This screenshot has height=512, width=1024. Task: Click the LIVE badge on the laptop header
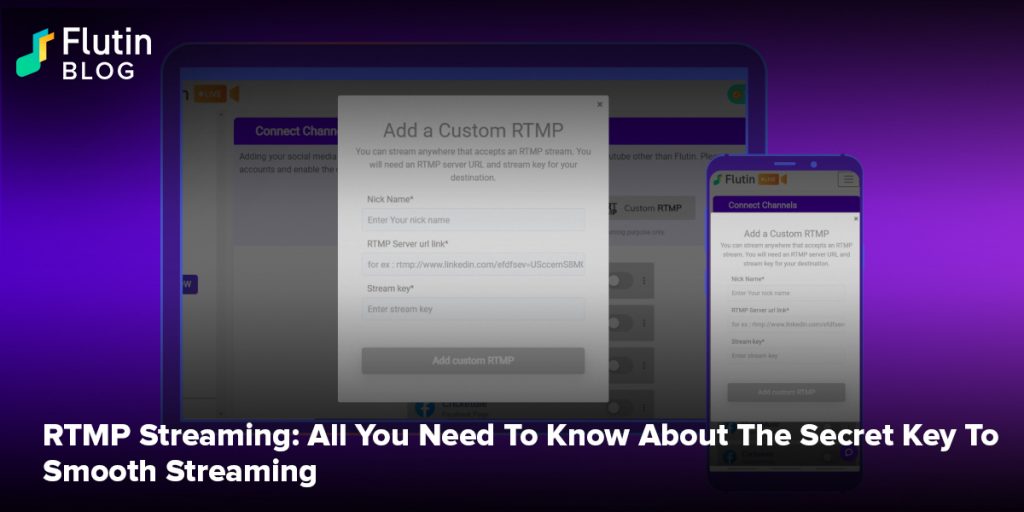tap(210, 94)
